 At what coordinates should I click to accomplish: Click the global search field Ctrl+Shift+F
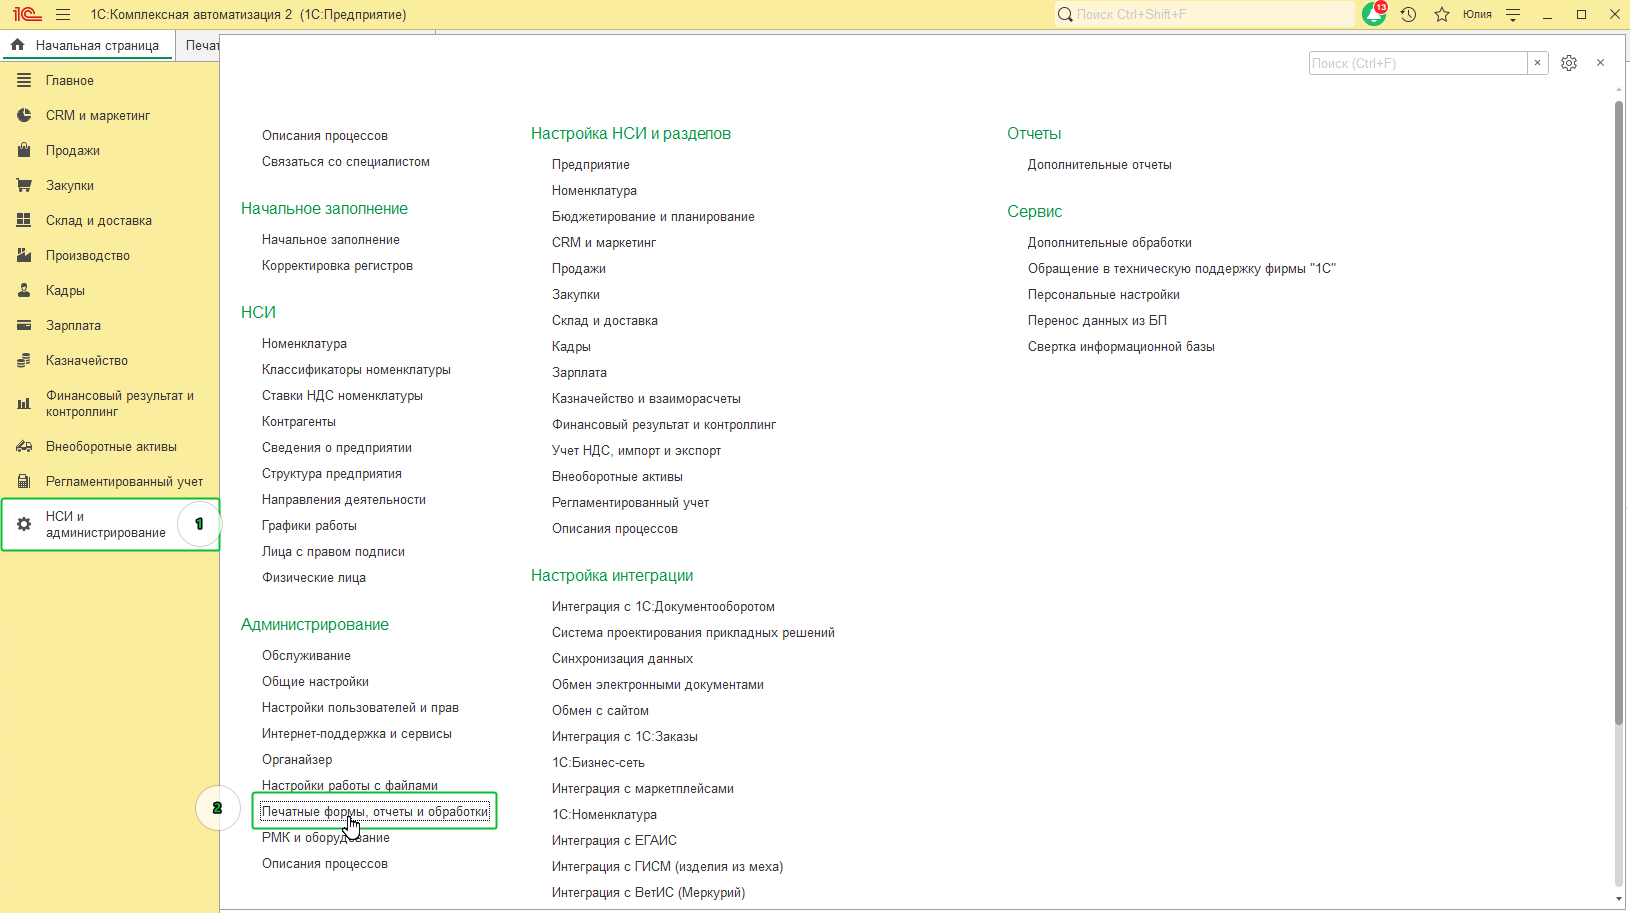click(1205, 14)
